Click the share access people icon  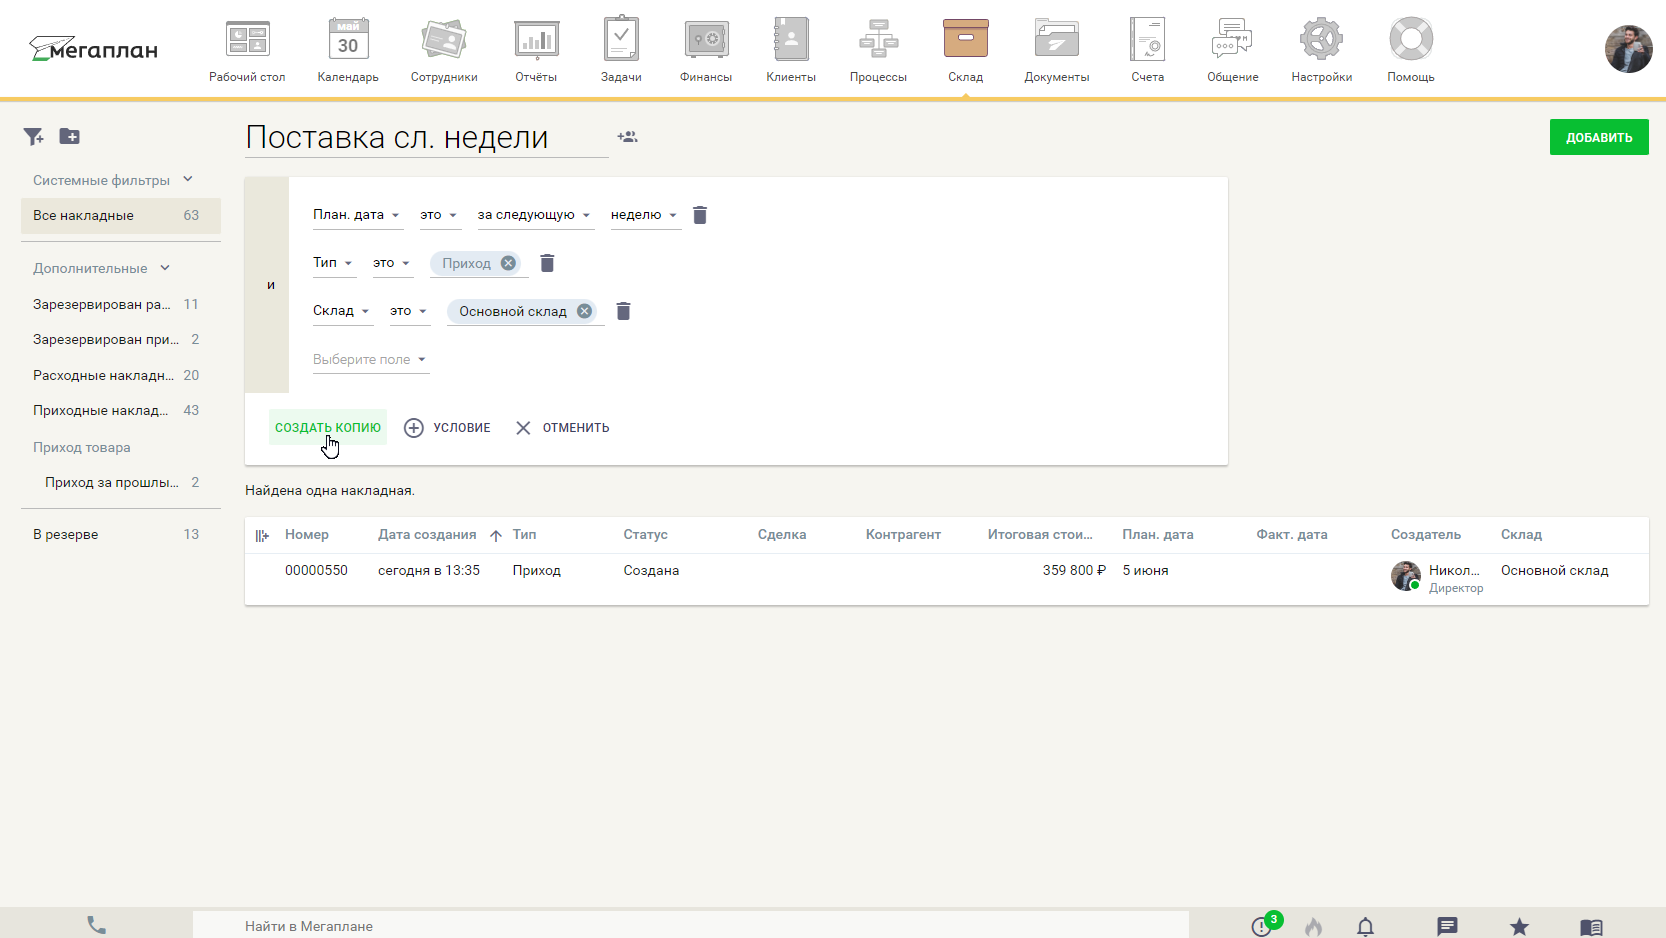point(627,137)
